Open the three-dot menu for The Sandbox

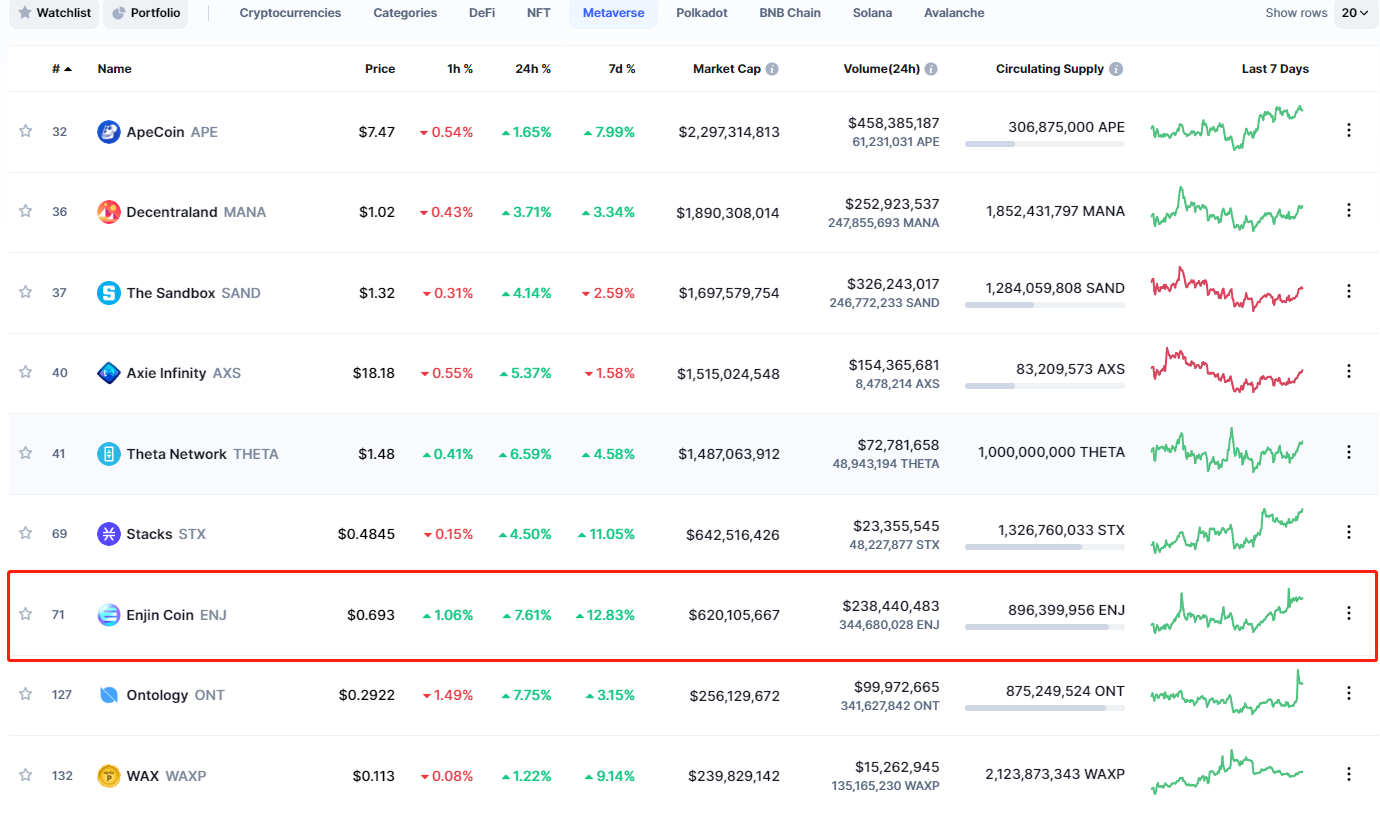click(x=1349, y=291)
